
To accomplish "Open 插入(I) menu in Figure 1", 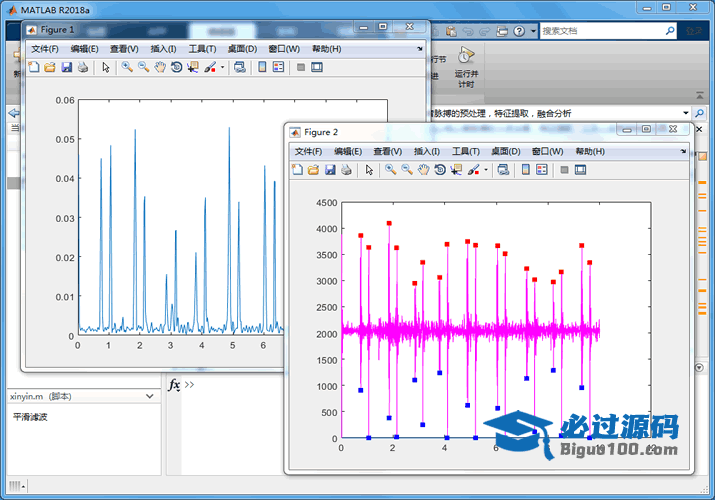I will (x=163, y=49).
